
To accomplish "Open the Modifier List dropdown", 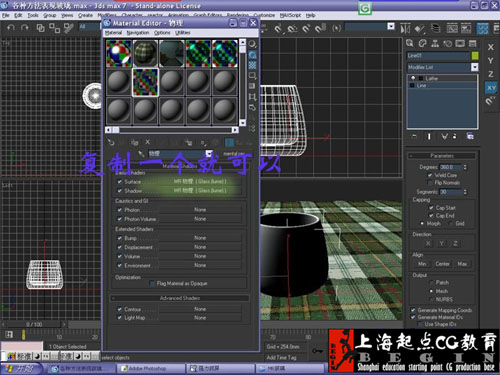I will pyautogui.click(x=474, y=67).
